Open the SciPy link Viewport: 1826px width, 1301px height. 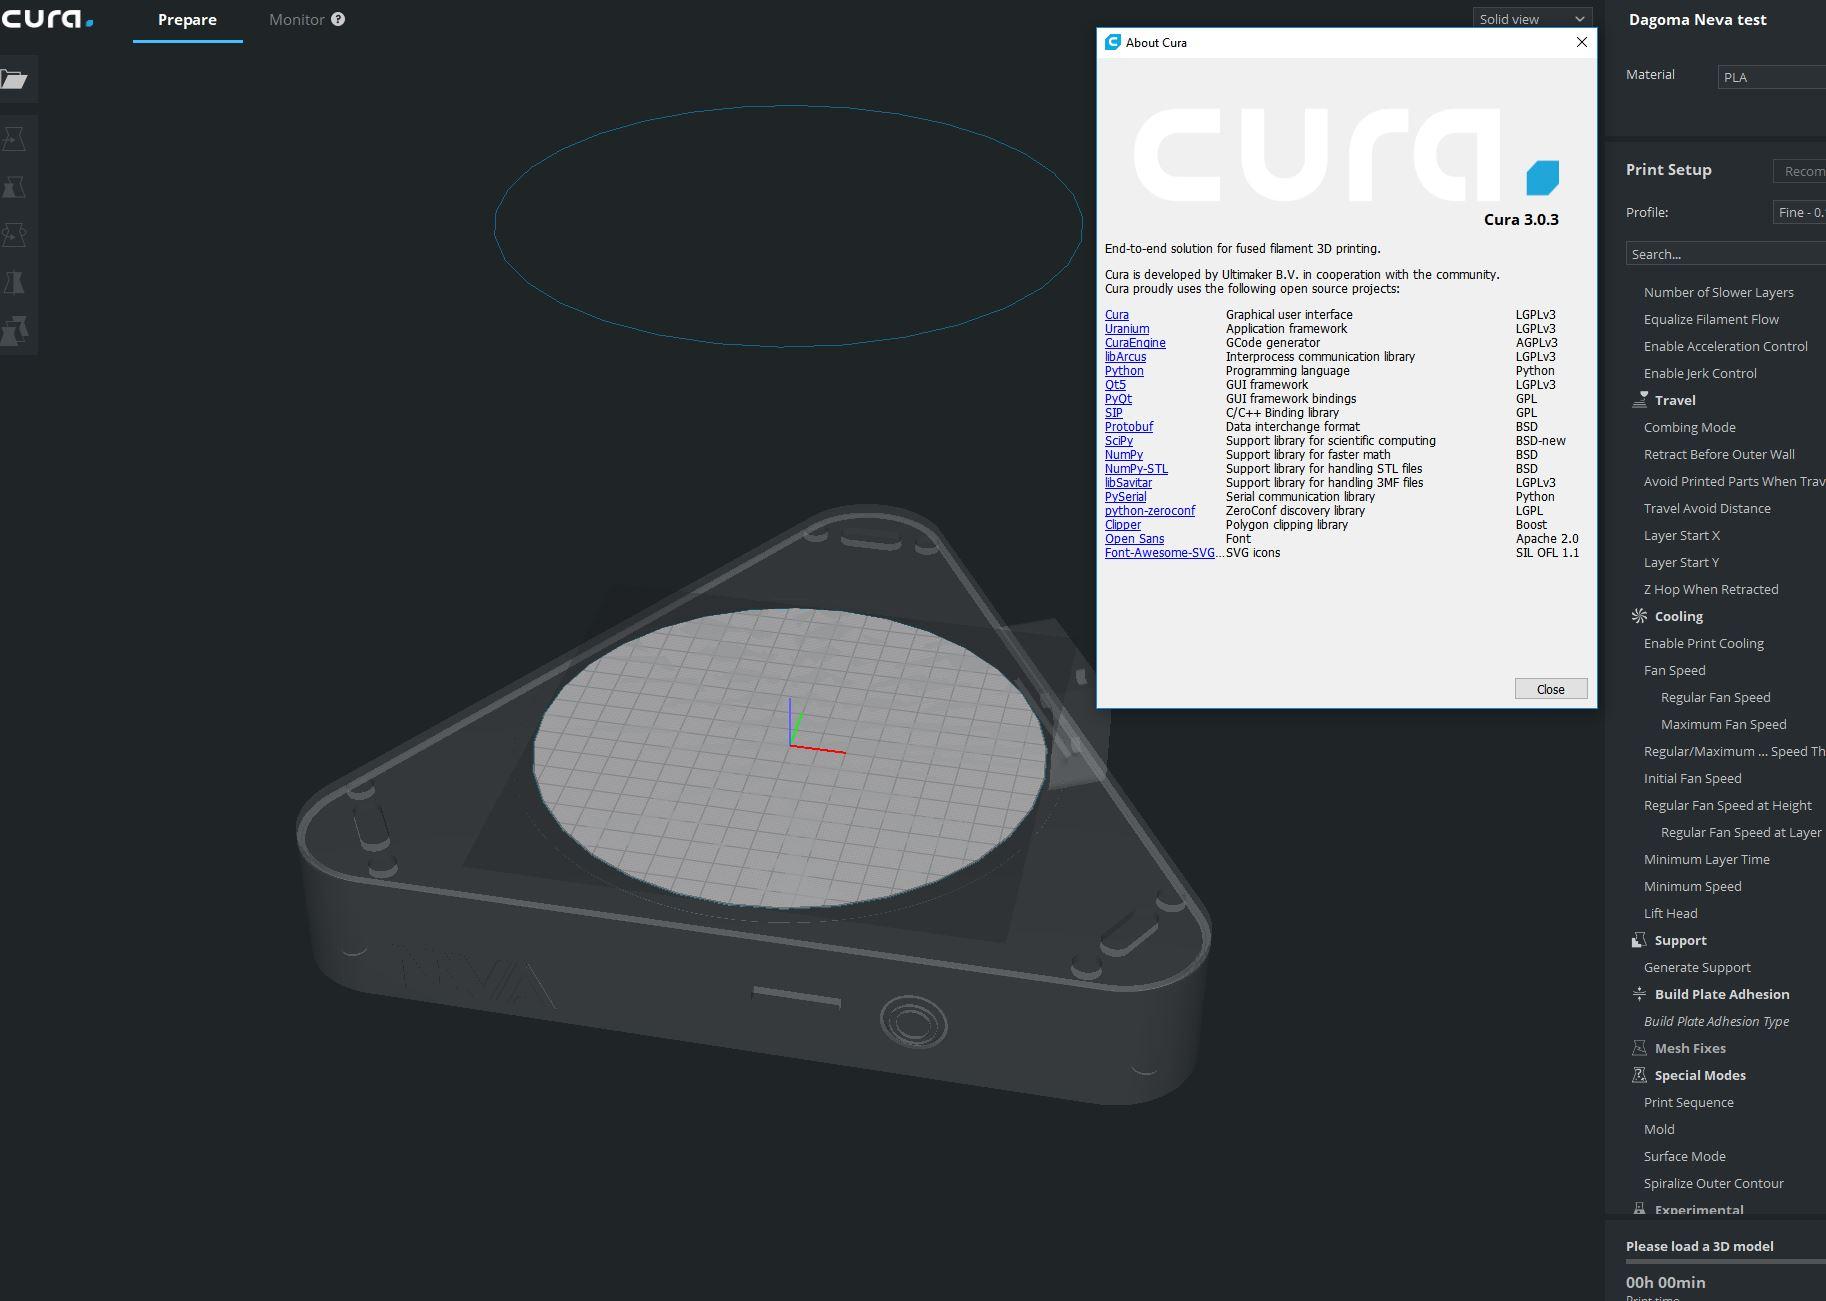(1119, 441)
